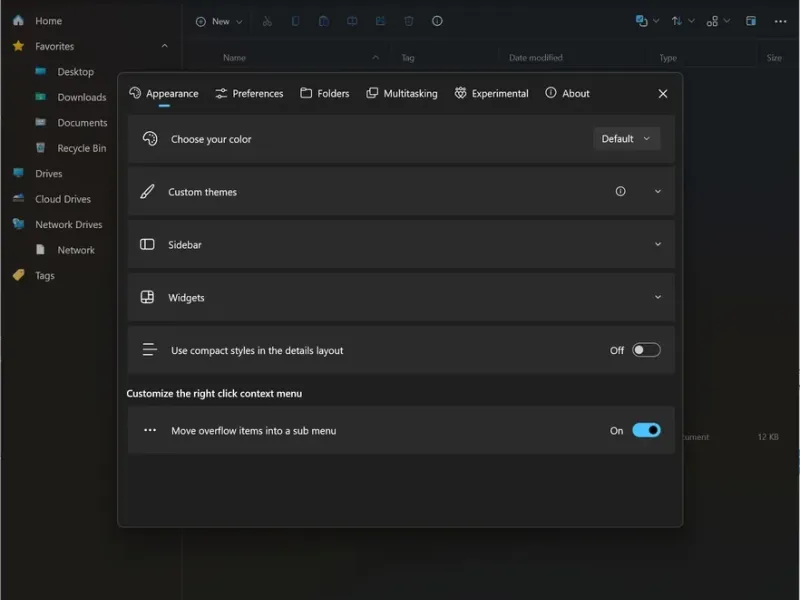Select the Network Drives icon

point(18,224)
